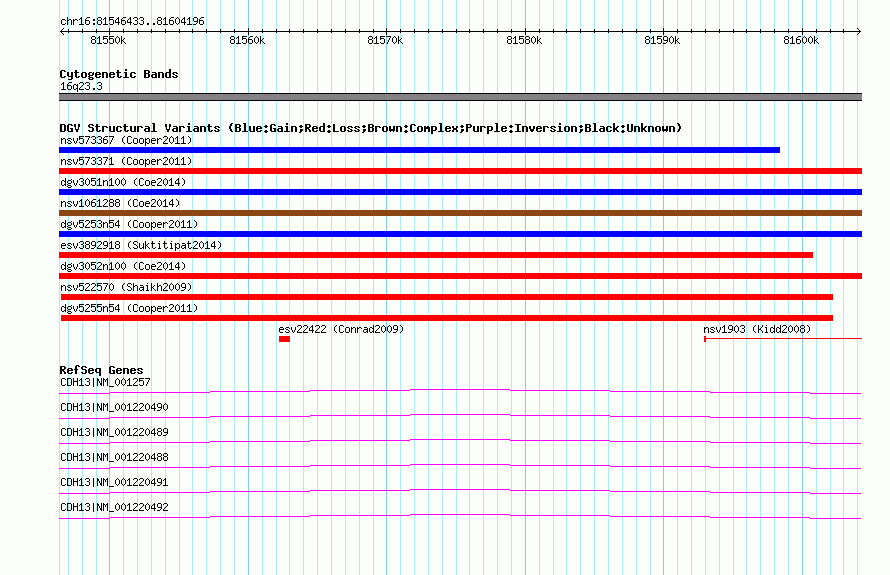
Task: Click the 16q23.3 band label
Action: point(81,86)
